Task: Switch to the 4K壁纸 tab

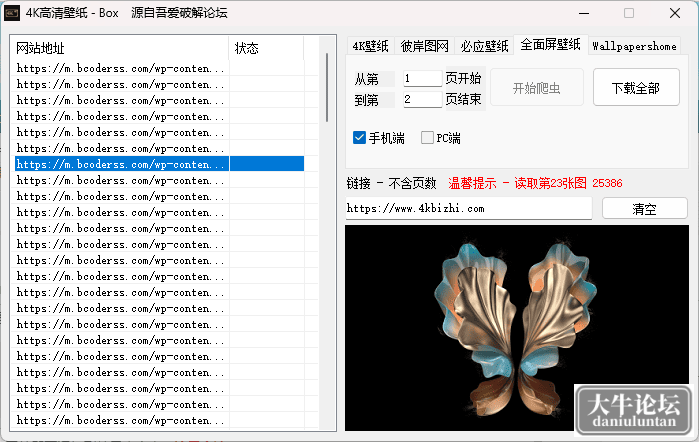Action: coord(370,46)
